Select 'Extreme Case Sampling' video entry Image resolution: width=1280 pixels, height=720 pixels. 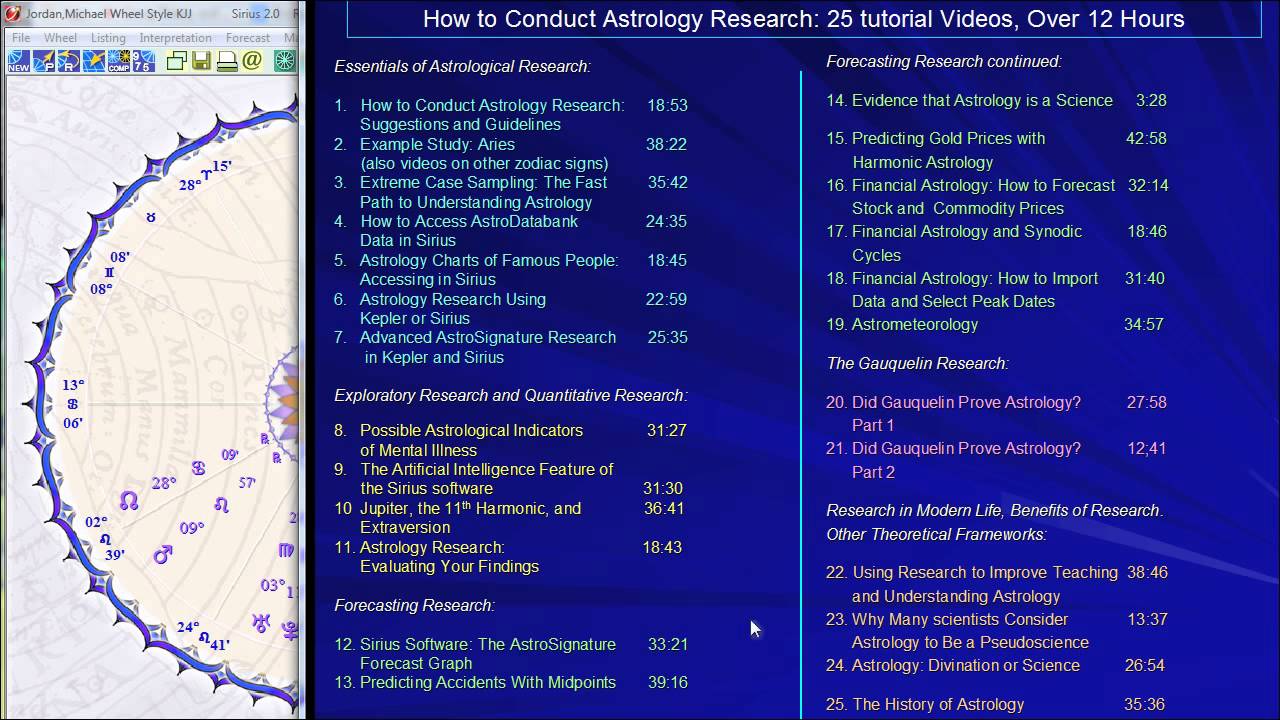click(x=483, y=192)
